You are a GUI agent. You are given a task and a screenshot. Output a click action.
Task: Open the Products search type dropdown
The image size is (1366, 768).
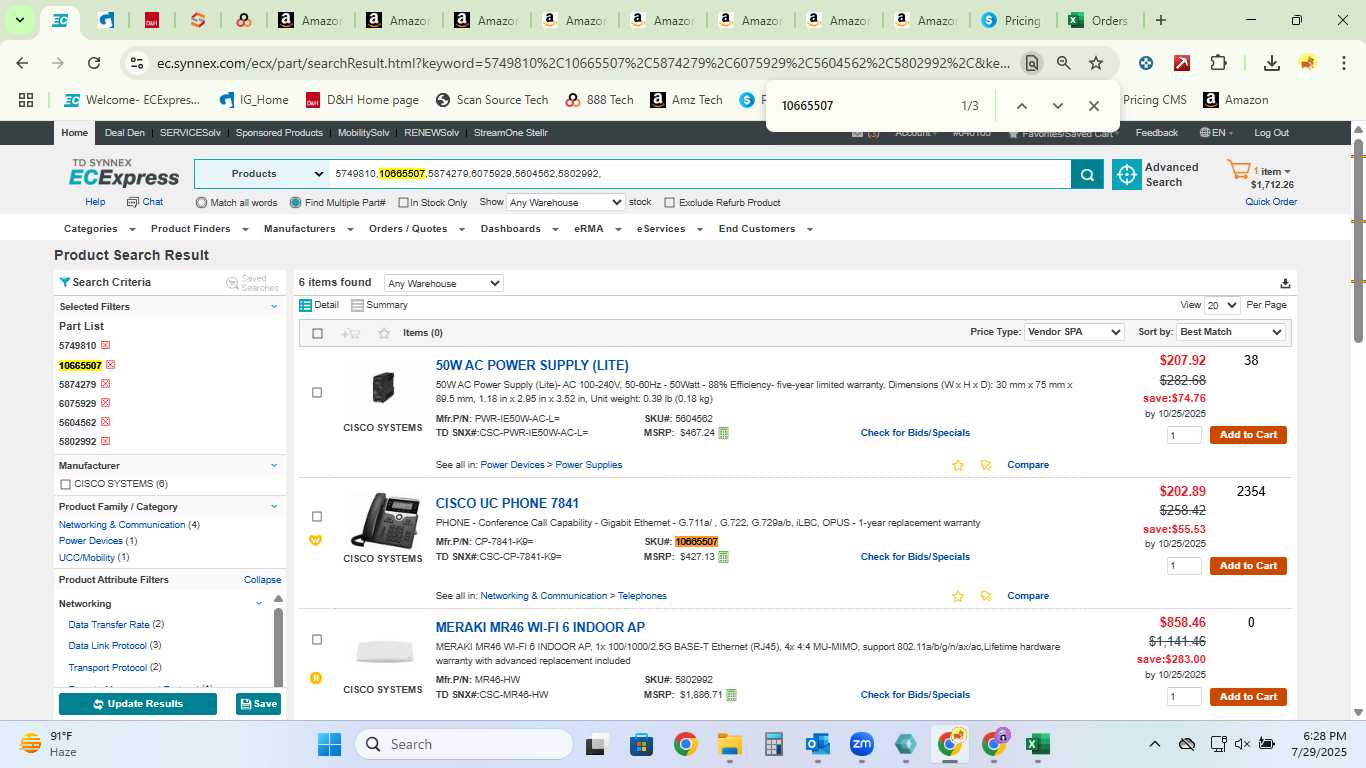[x=262, y=174]
